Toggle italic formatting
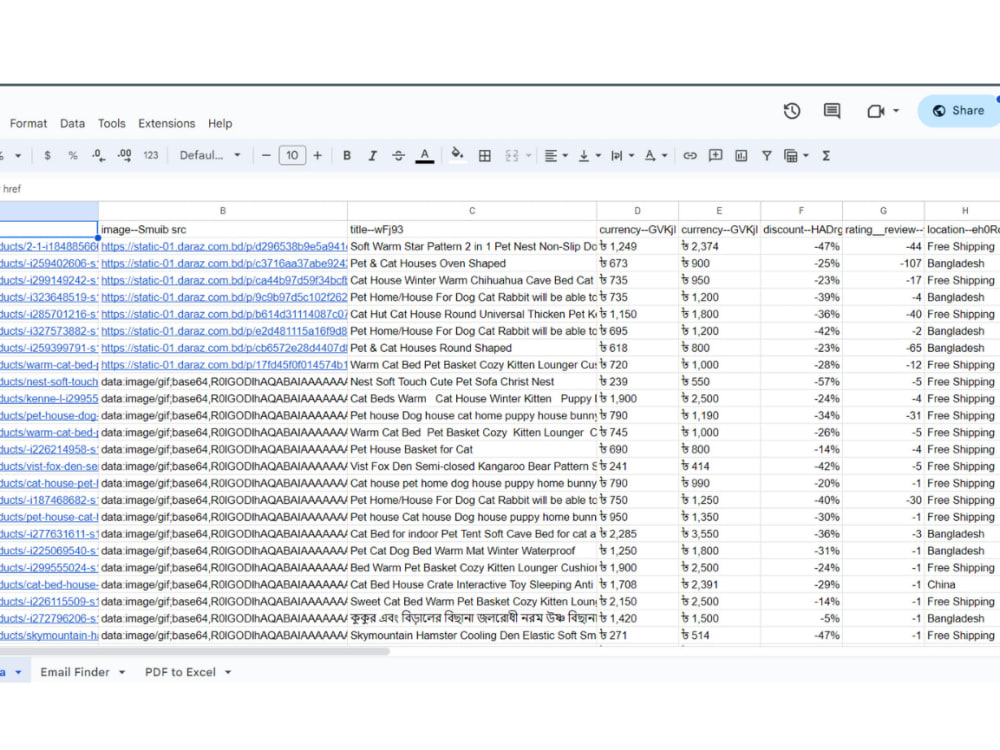1000x750 pixels. click(372, 156)
